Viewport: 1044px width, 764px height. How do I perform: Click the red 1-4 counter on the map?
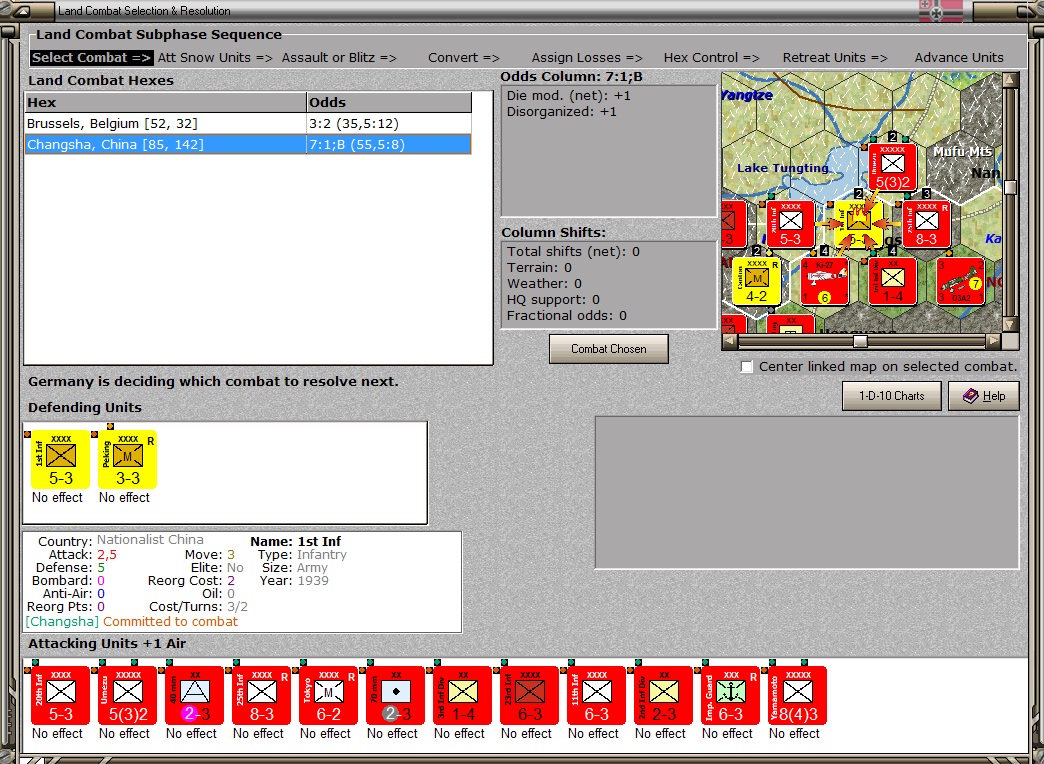pyautogui.click(x=892, y=281)
